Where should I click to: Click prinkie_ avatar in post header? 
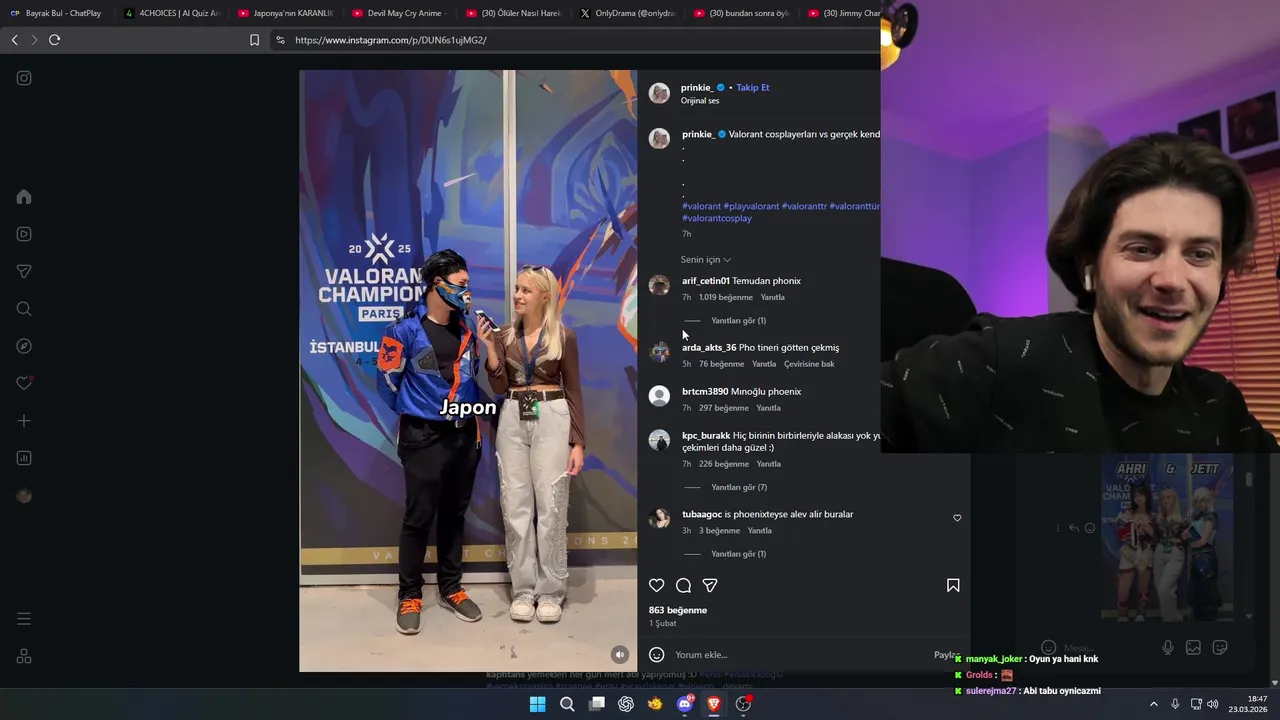click(x=659, y=93)
